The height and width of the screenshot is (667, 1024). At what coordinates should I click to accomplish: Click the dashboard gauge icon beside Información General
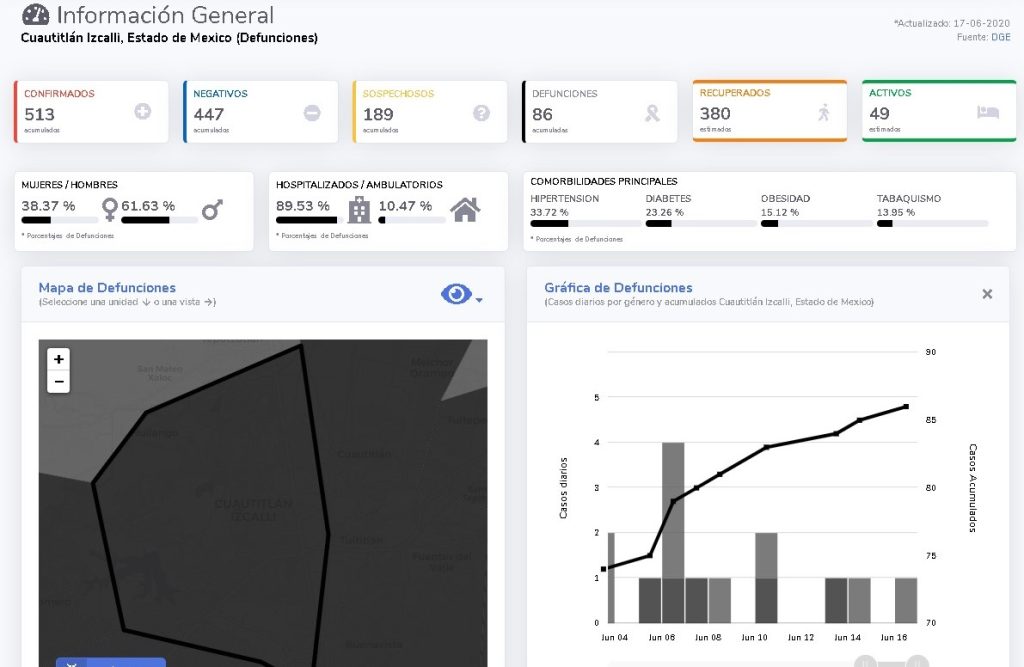(35, 15)
